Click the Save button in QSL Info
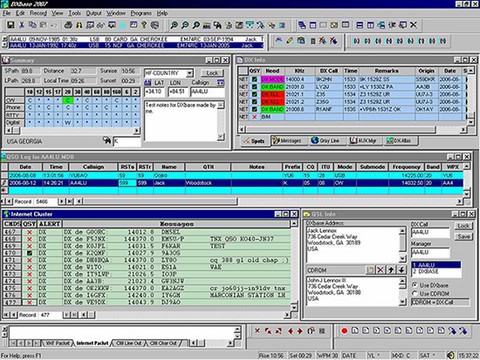The height and width of the screenshot is (360, 480). tap(464, 236)
